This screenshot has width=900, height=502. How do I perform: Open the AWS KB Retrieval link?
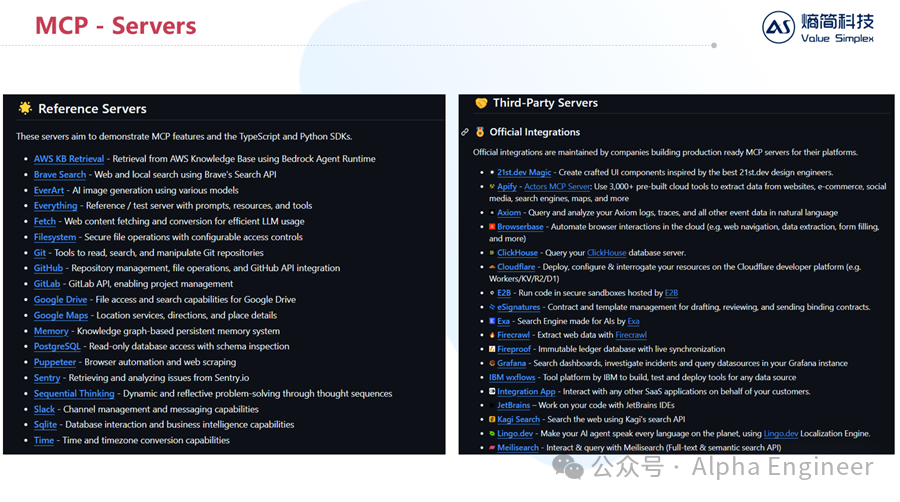(69, 159)
